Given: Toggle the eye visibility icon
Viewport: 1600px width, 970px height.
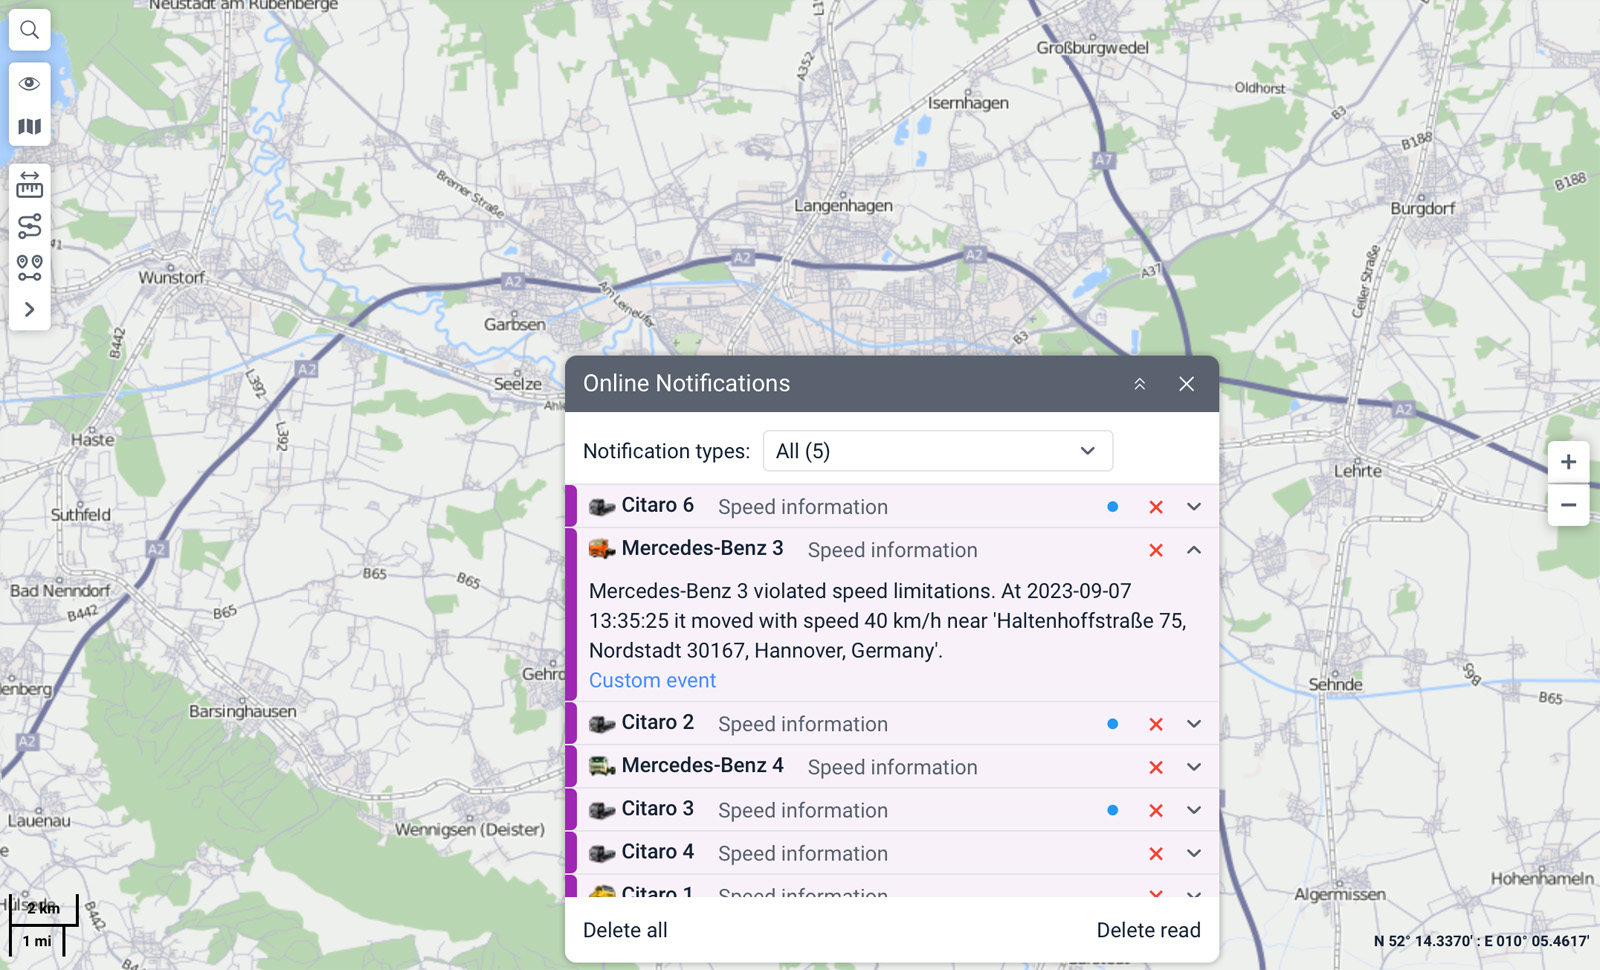Looking at the screenshot, I should coord(30,84).
